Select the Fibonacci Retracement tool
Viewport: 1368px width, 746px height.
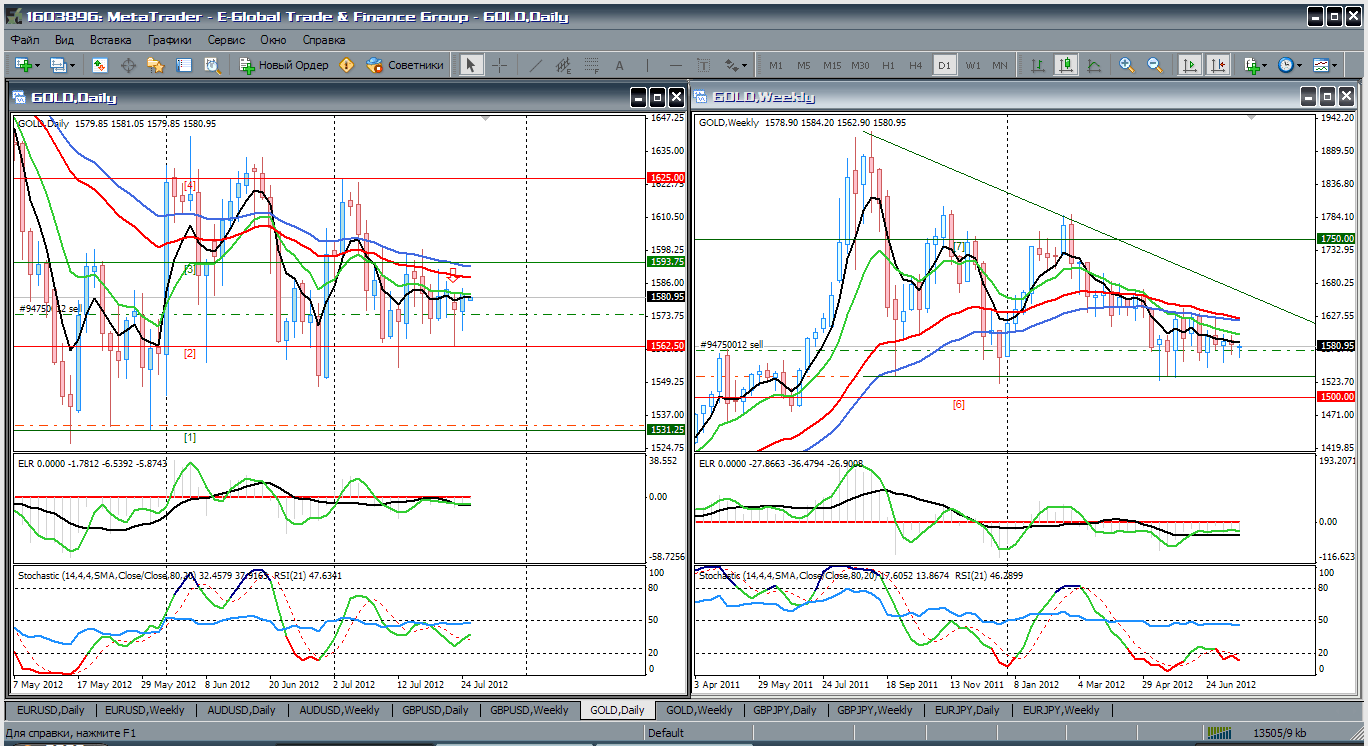pyautogui.click(x=591, y=65)
